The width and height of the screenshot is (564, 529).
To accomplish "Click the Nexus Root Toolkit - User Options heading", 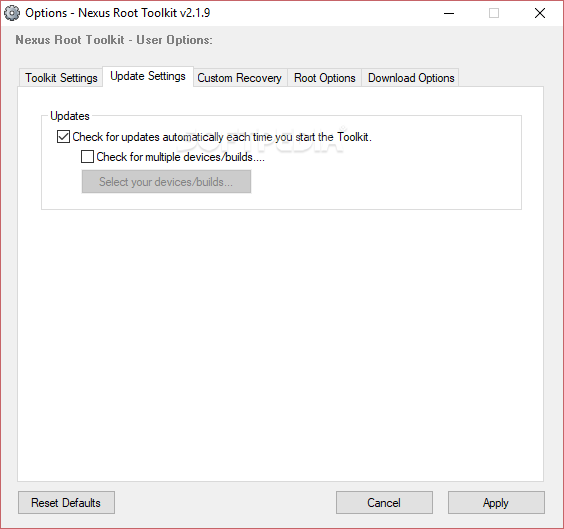I will 114,40.
